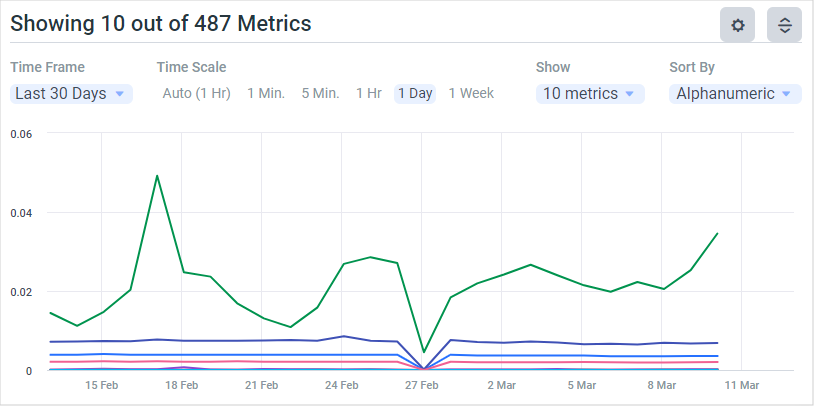Screen dimensions: 814x406
Task: Click the '0.06' y-axis value
Action: click(x=21, y=134)
